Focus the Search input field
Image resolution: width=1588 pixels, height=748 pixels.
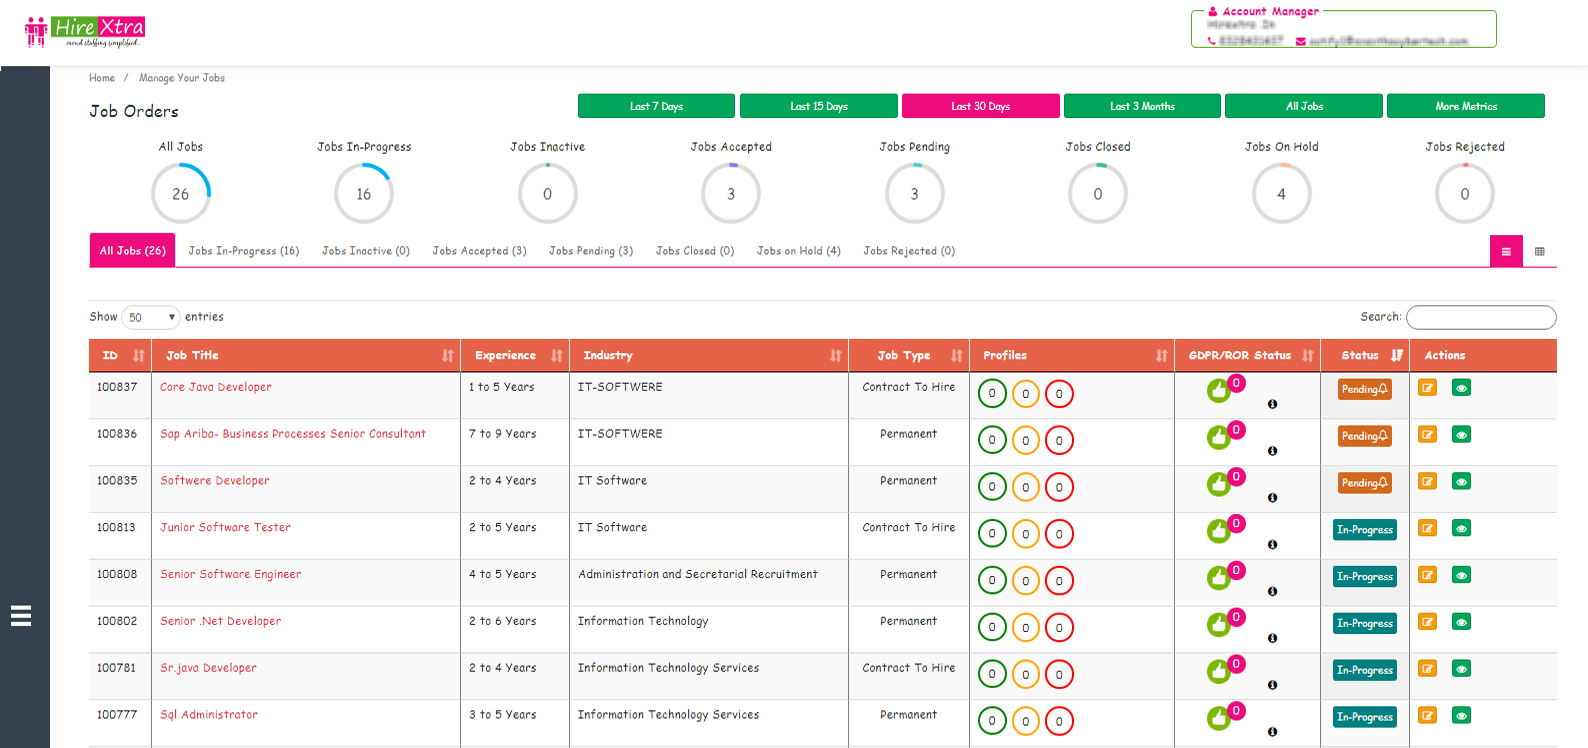point(1481,317)
